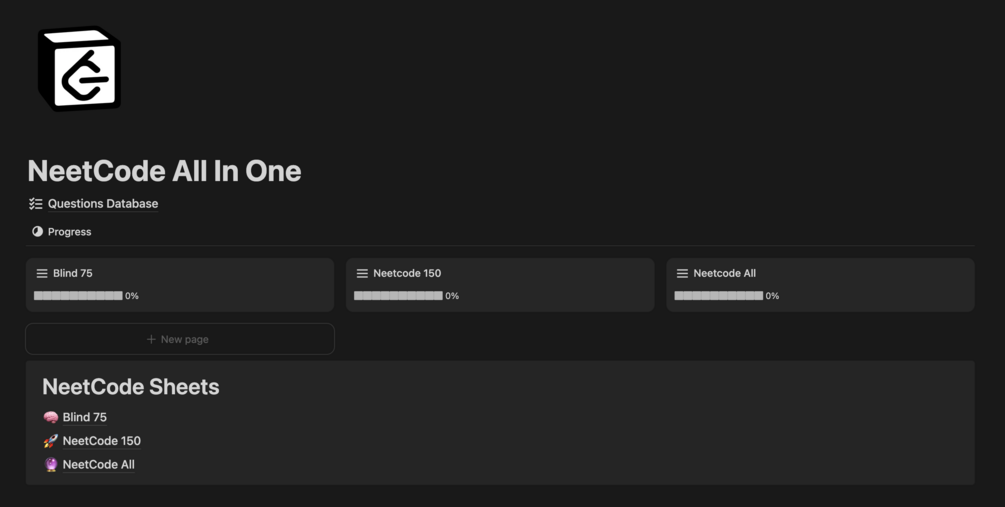Screen dimensions: 1005x507
Task: Click the page icon on Neetcode 150 card
Action: (362, 273)
